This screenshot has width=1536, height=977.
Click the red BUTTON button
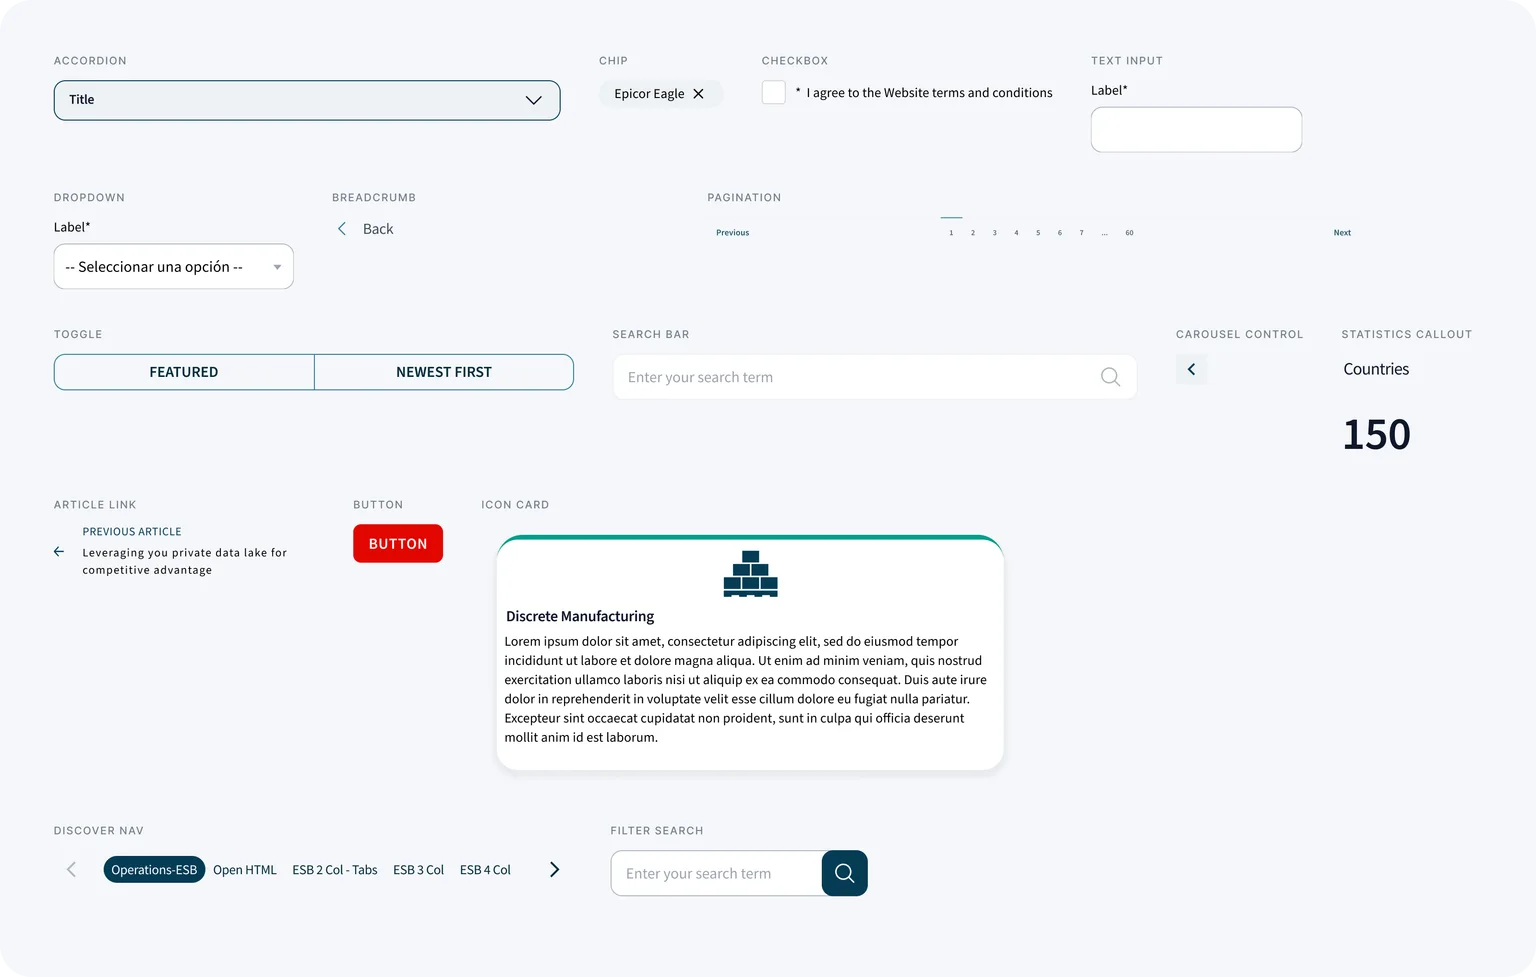(398, 544)
